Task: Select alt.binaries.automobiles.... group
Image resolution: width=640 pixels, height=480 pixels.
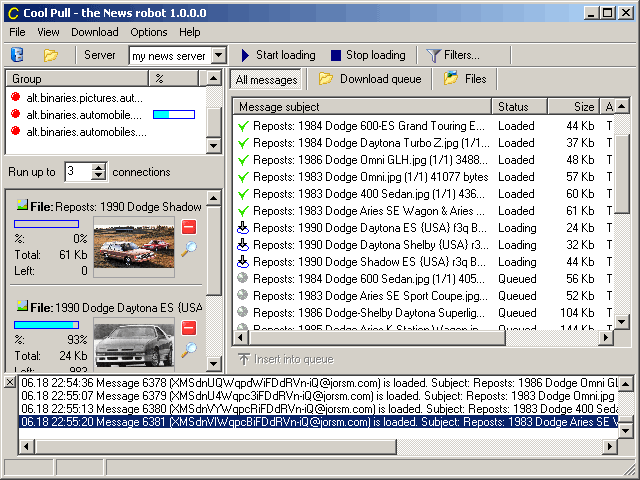Action: tap(87, 132)
